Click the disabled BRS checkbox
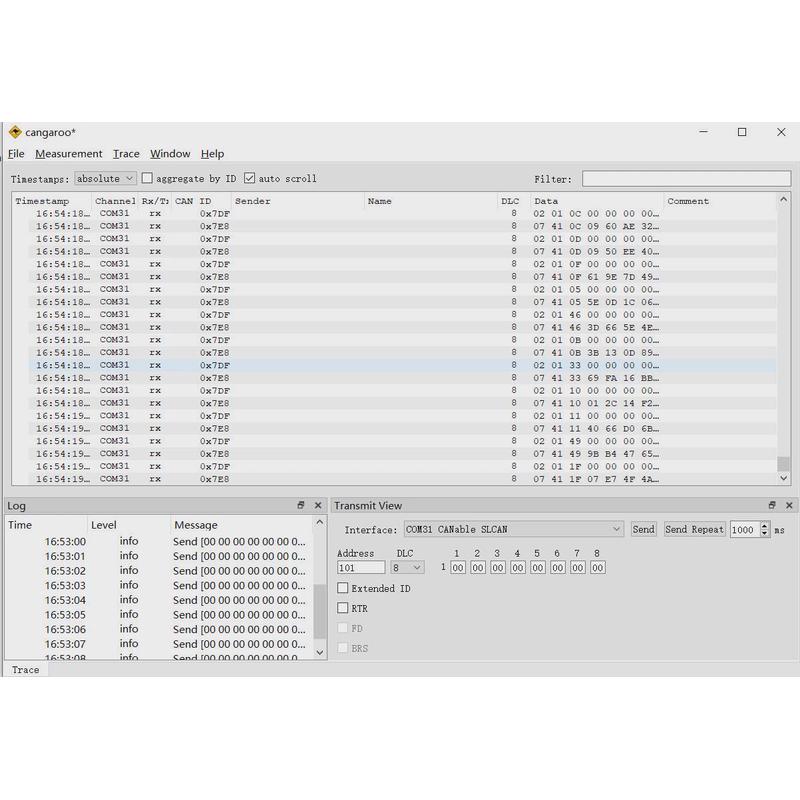The height and width of the screenshot is (800, 800). click(x=343, y=648)
